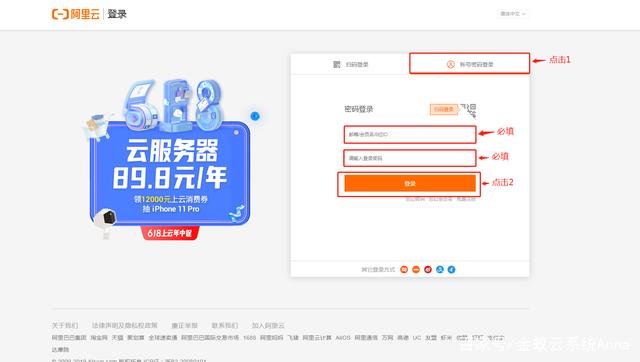Image resolution: width=640 pixels, height=362 pixels.
Task: Open the 简体中文 language dropdown
Action: (x=513, y=14)
